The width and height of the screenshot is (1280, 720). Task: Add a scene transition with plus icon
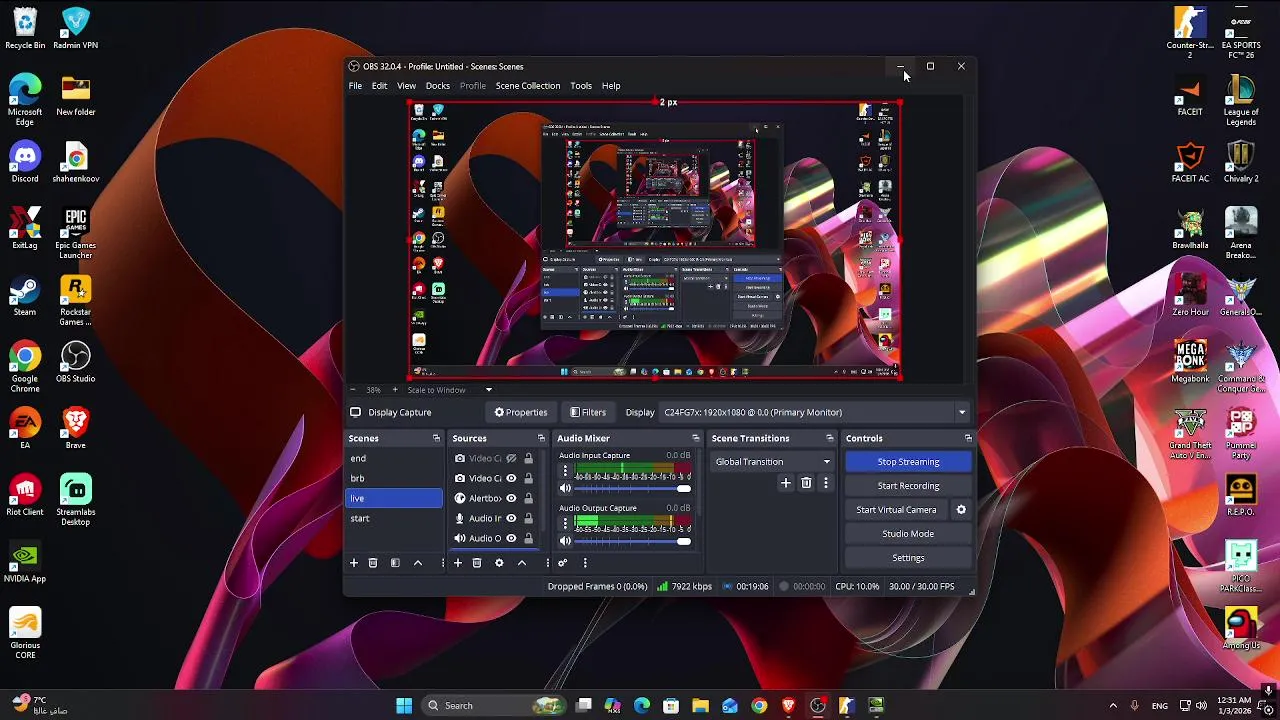(x=785, y=483)
